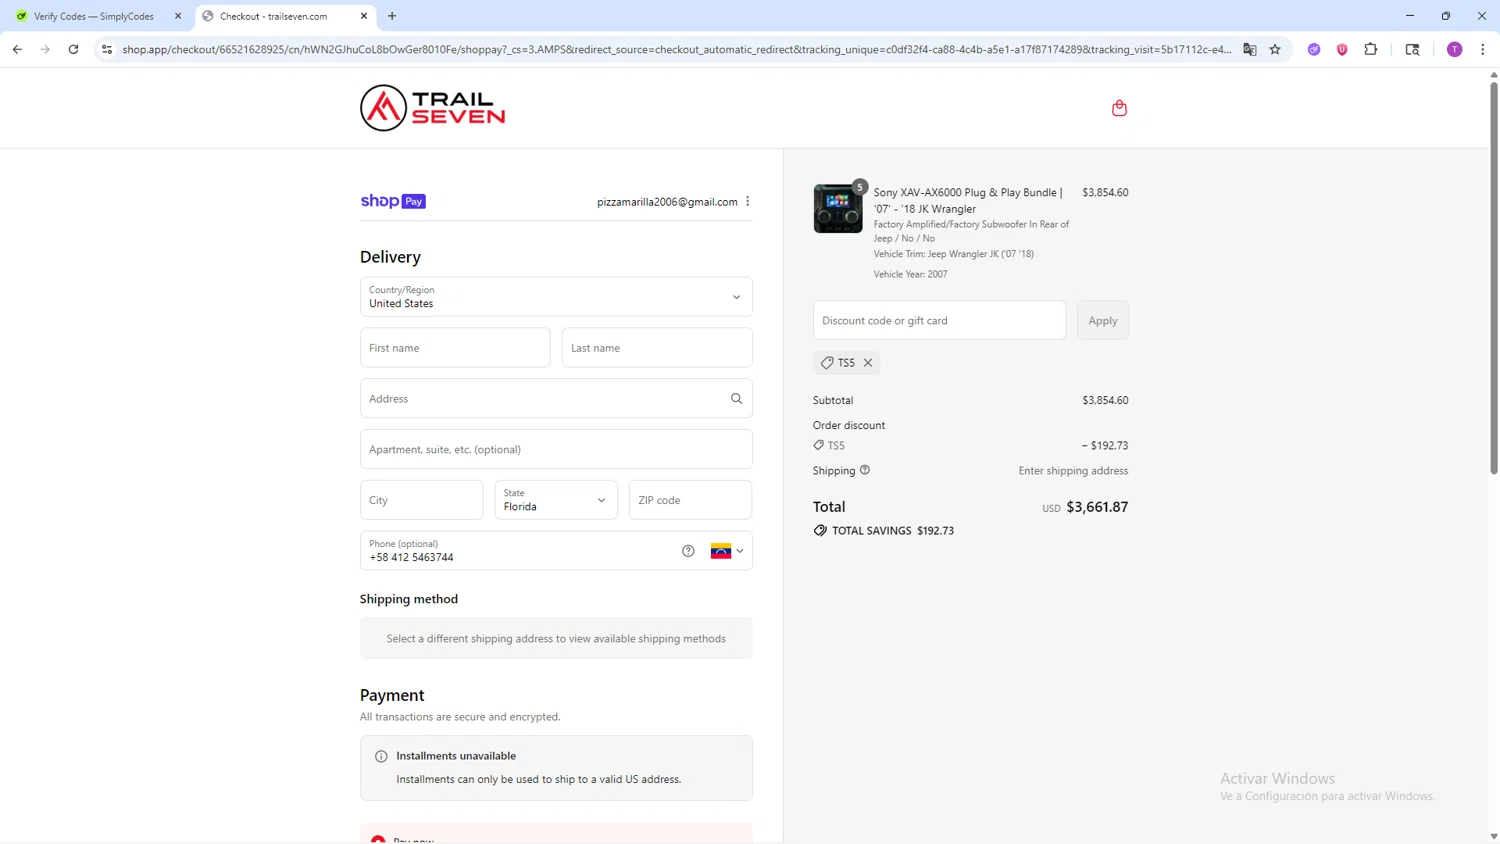The width and height of the screenshot is (1500, 844).
Task: Click the Sony XAV-AX6000 product thumbnail
Action: (838, 209)
